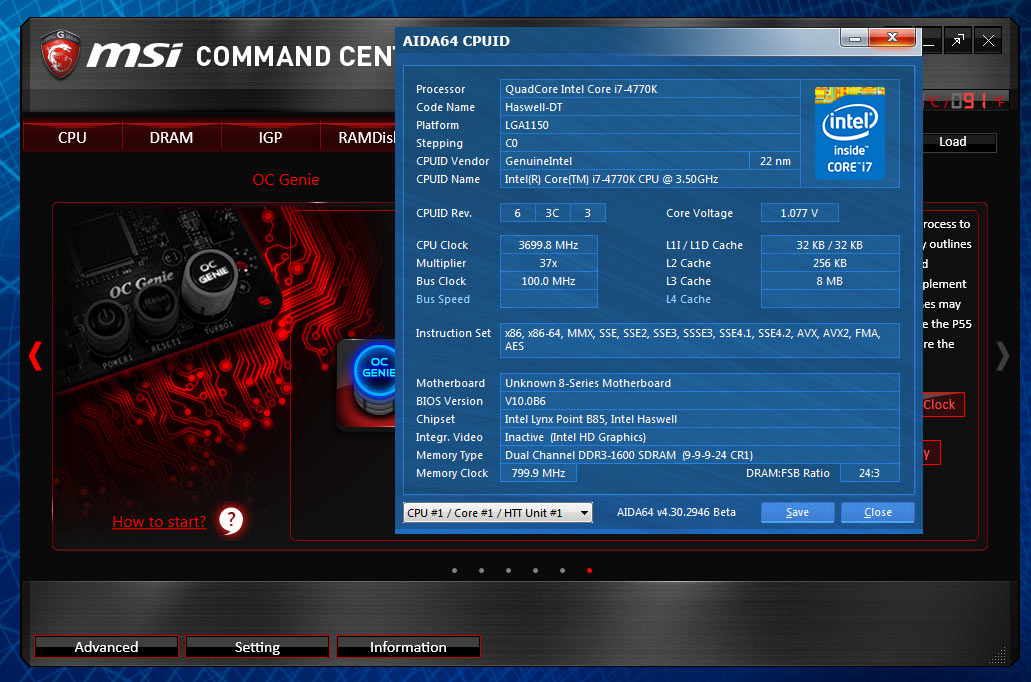Viewport: 1031px width, 682px height.
Task: Switch to the DRAM tab
Action: tap(172, 137)
